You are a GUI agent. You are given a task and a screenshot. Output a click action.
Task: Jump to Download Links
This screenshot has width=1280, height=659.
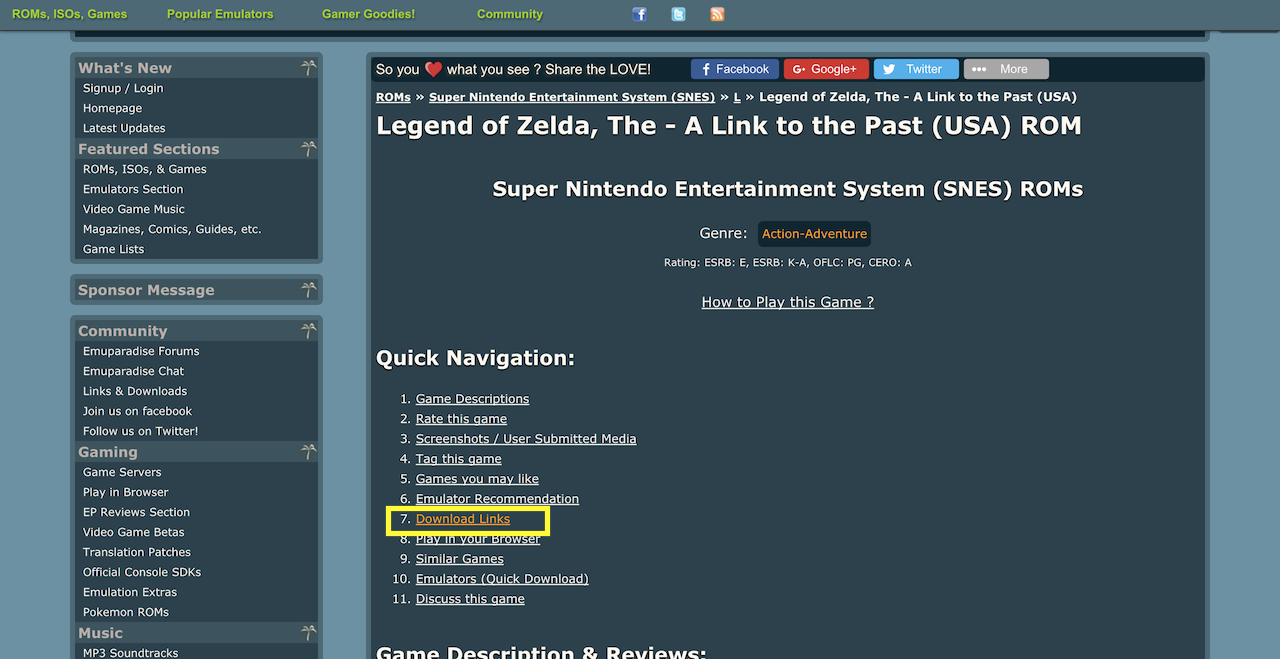click(x=463, y=519)
